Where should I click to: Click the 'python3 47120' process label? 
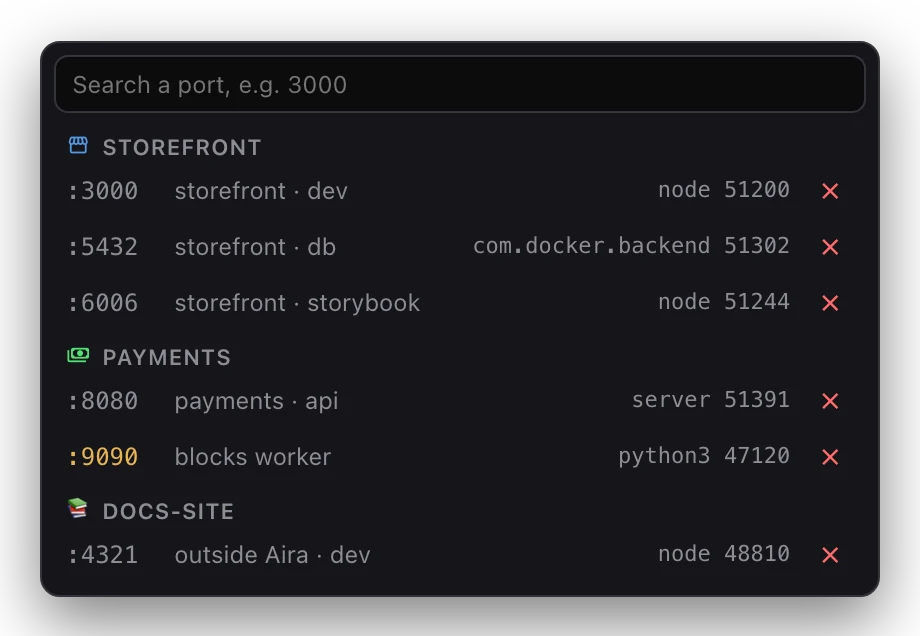704,456
